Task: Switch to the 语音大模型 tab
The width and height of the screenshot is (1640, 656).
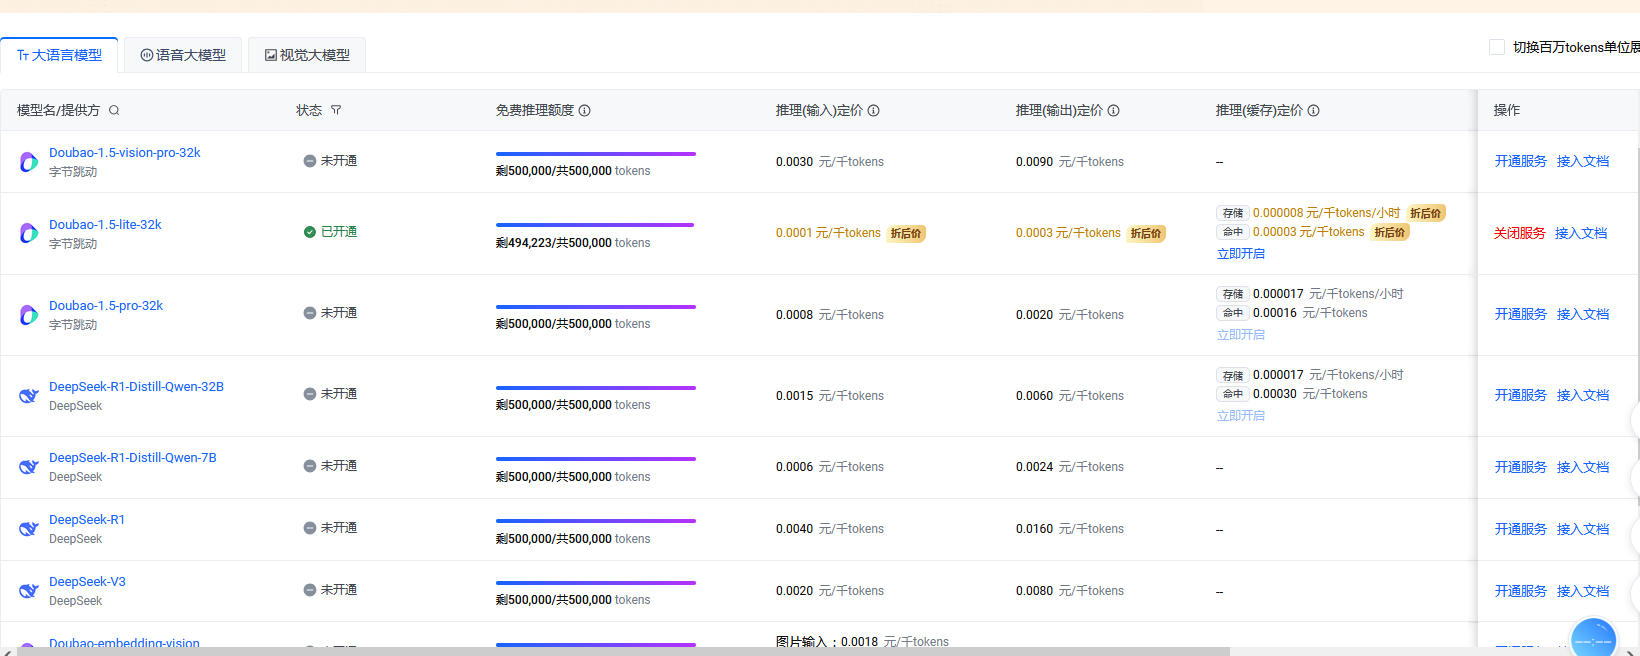Action: (183, 55)
